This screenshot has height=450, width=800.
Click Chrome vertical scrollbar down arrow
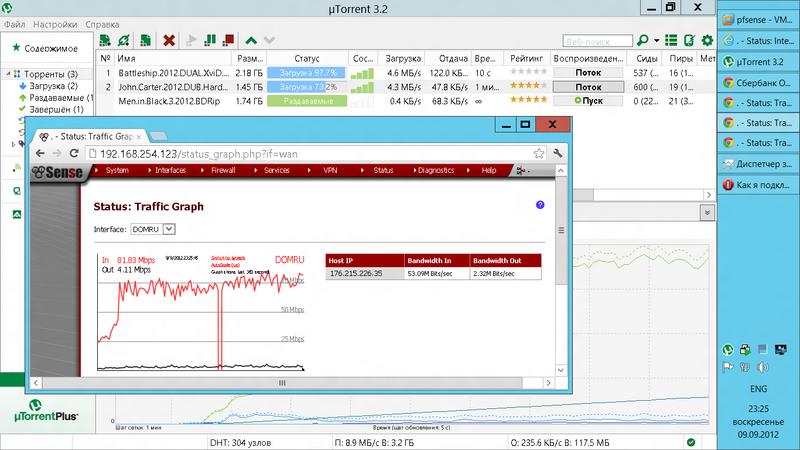(561, 370)
